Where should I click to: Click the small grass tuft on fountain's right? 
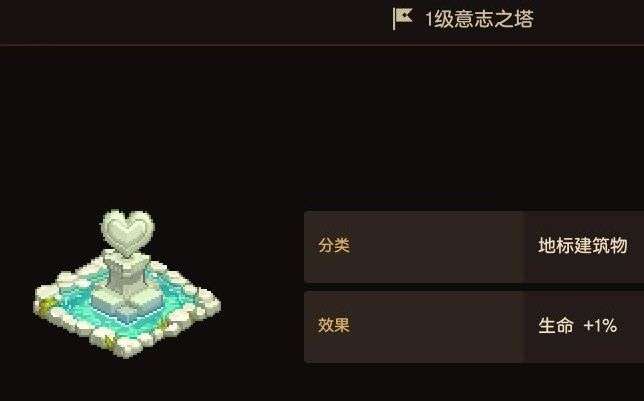pos(165,324)
